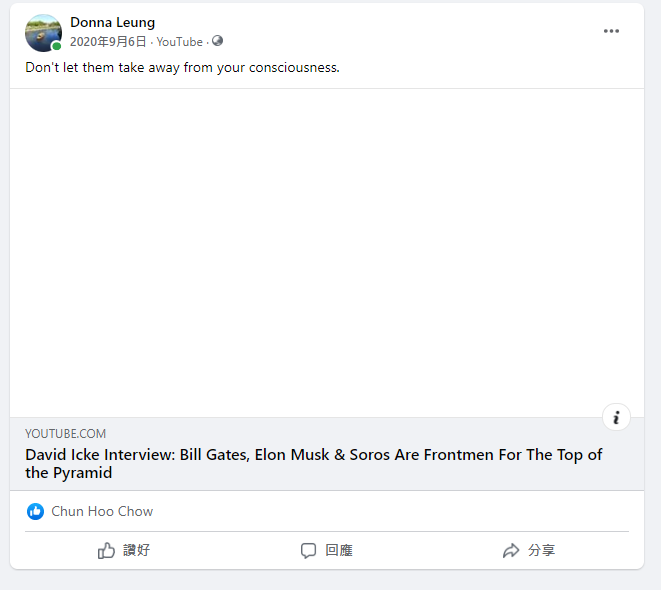Image resolution: width=661 pixels, height=590 pixels.
Task: View Chun Hoo Chow in reactions
Action: pyautogui.click(x=102, y=511)
